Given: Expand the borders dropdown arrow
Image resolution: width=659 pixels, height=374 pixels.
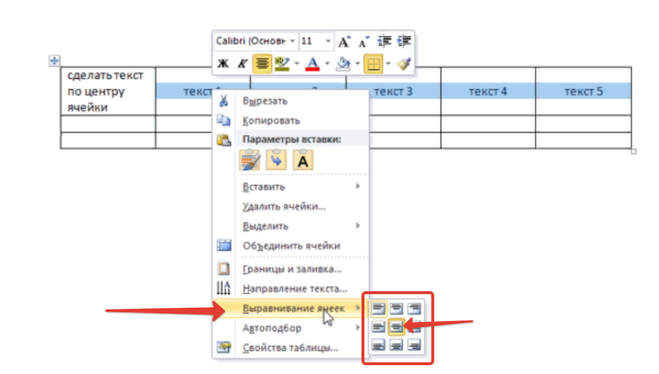Looking at the screenshot, I should pyautogui.click(x=388, y=64).
